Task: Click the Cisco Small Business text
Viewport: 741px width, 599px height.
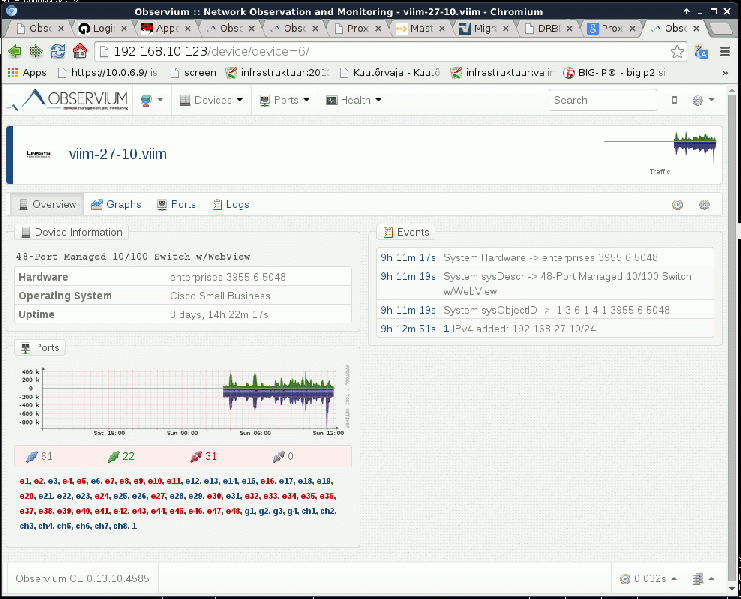Action: click(x=220, y=296)
